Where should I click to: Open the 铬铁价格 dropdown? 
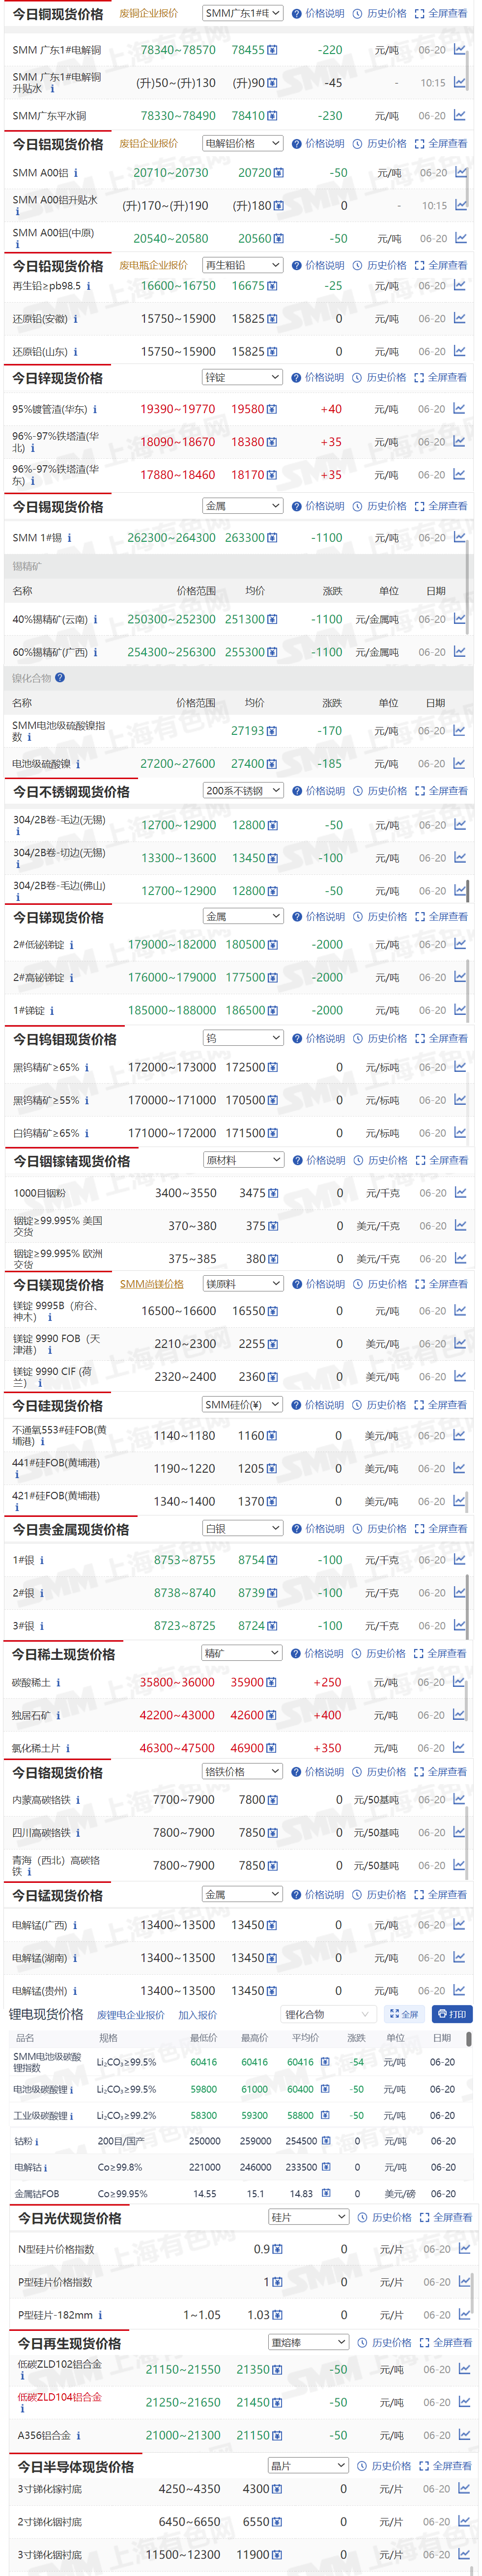click(x=242, y=1771)
